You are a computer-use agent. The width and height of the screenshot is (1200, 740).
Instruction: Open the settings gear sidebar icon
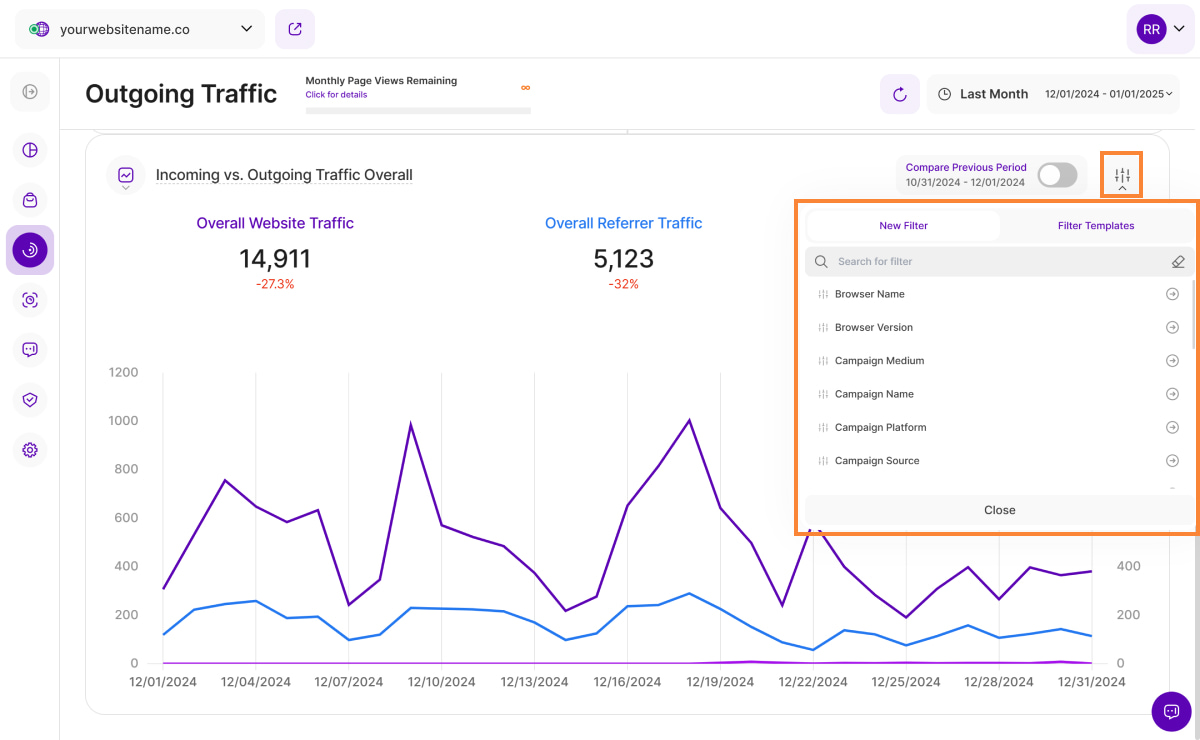coord(30,450)
